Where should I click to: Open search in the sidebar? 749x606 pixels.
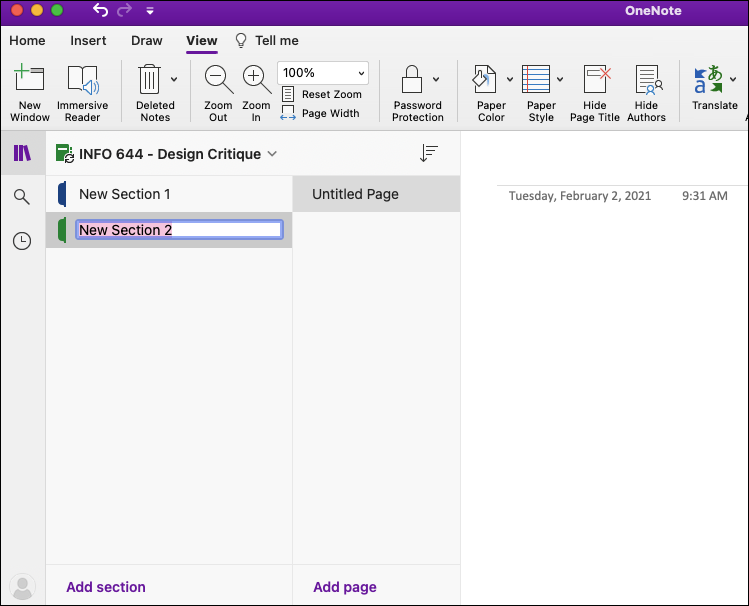[21, 196]
